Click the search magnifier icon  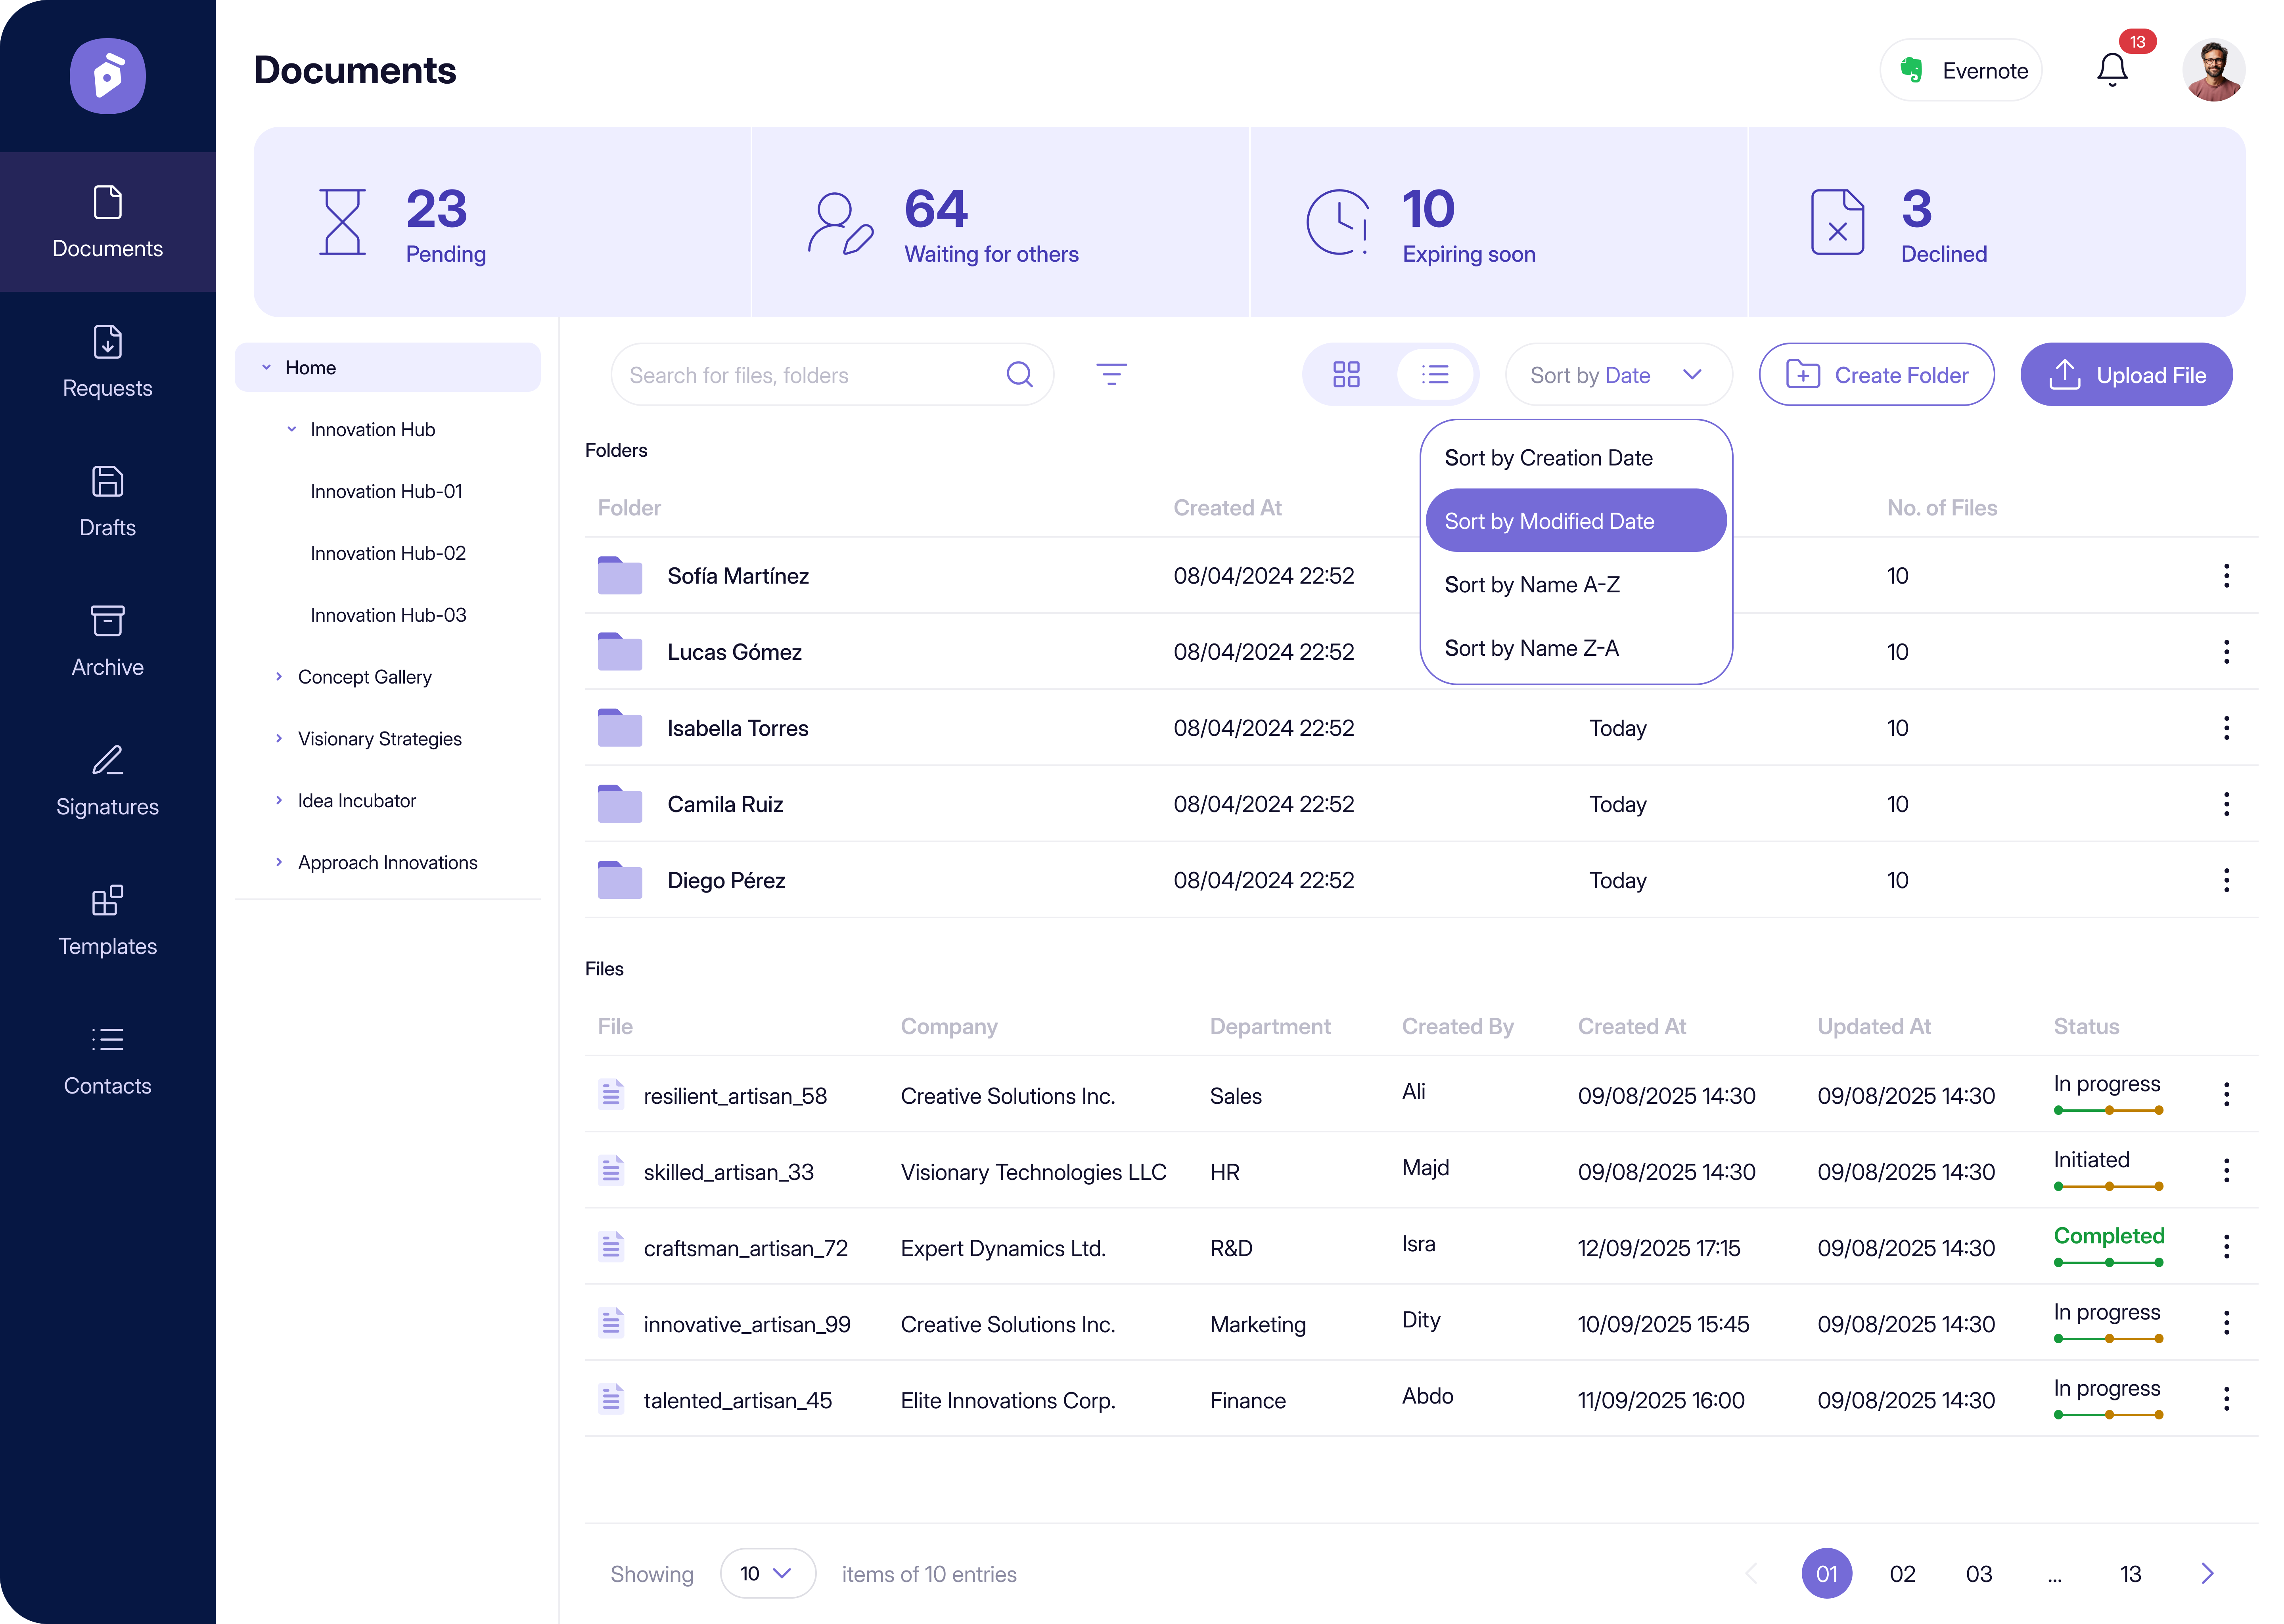click(1019, 375)
